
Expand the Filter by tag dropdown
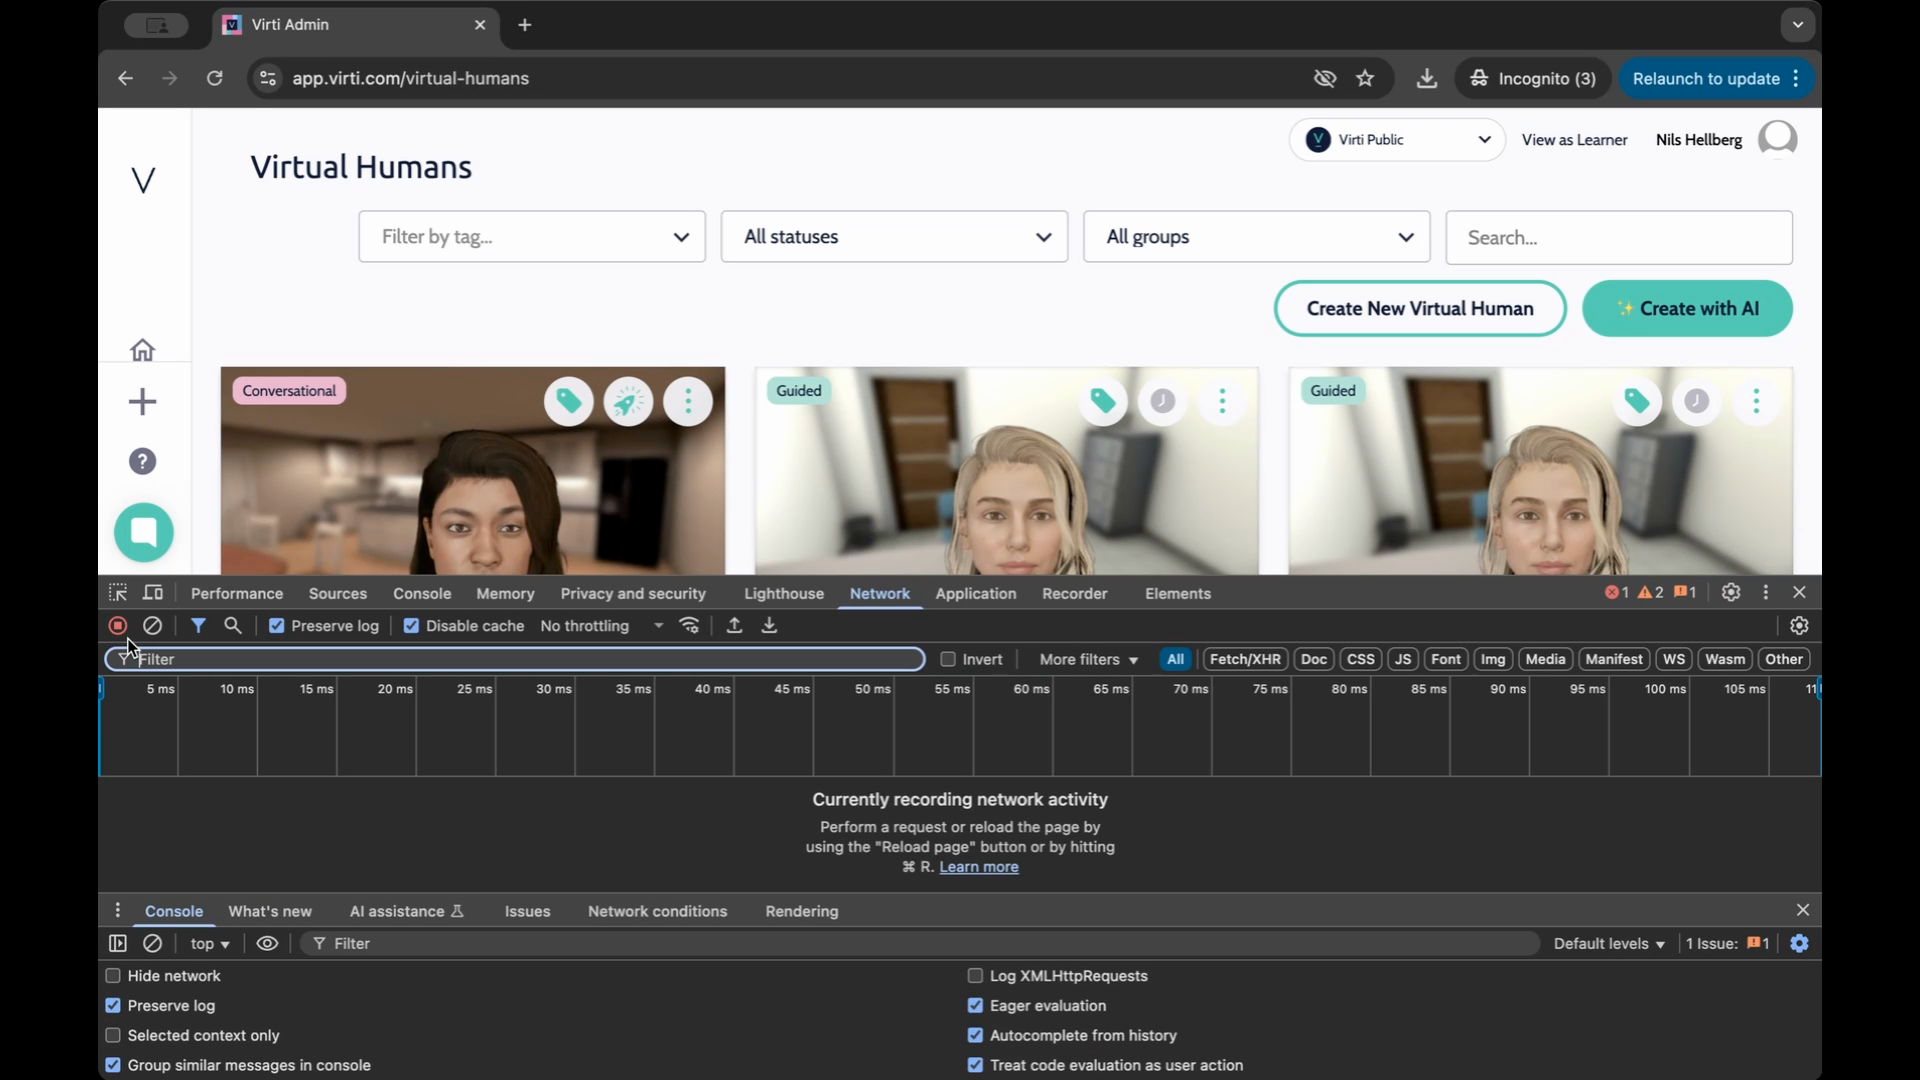[532, 237]
